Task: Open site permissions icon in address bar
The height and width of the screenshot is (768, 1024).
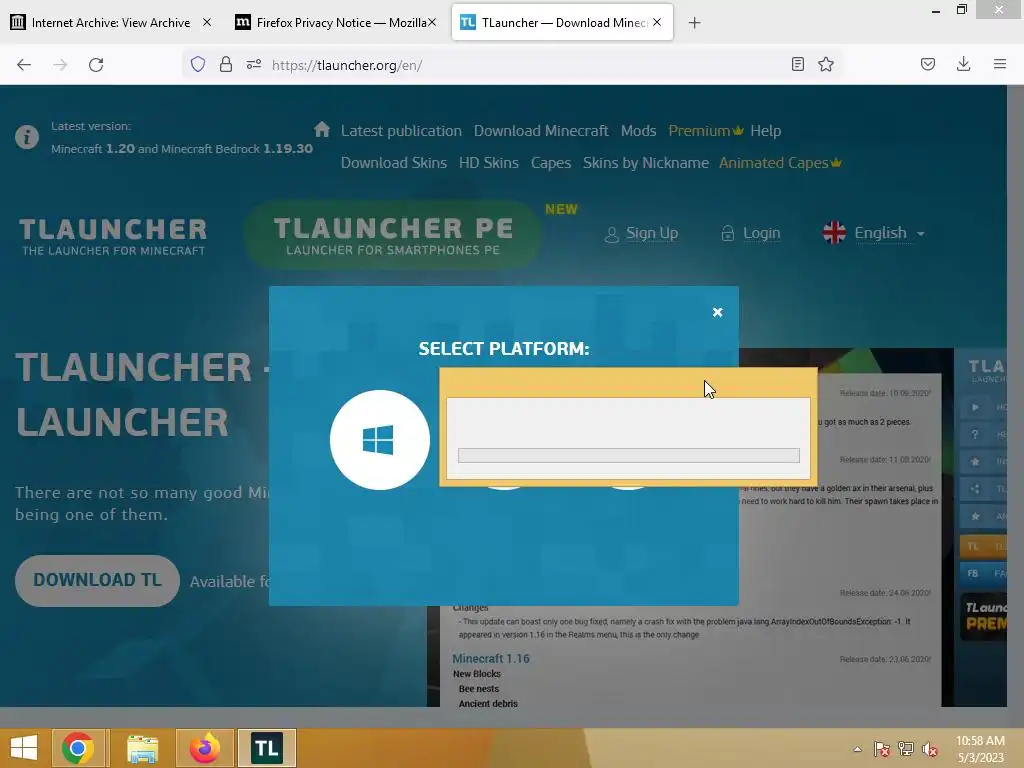Action: pyautogui.click(x=254, y=64)
